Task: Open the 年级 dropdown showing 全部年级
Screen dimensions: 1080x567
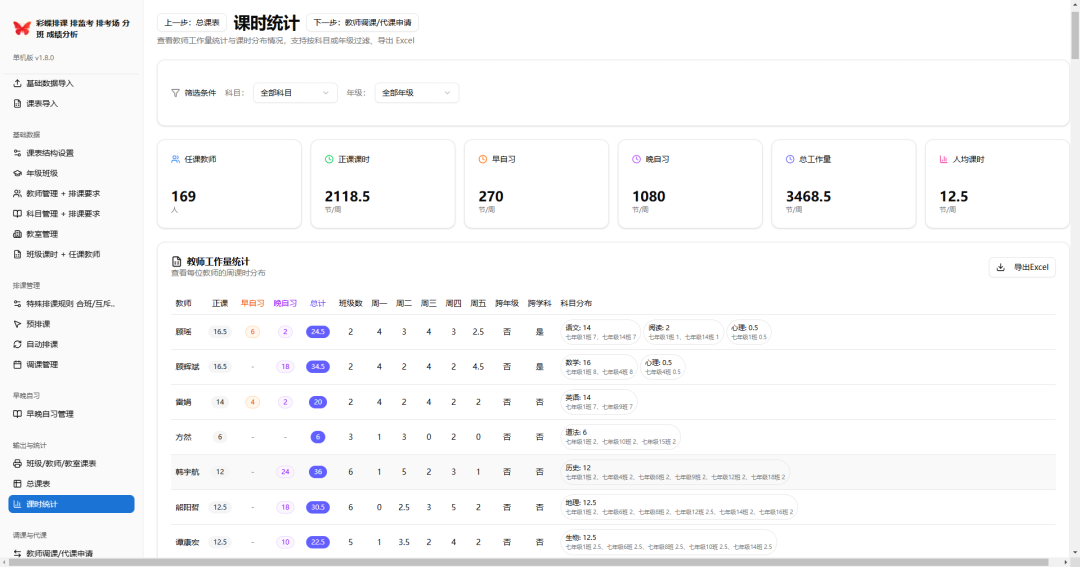Action: pyautogui.click(x=417, y=93)
